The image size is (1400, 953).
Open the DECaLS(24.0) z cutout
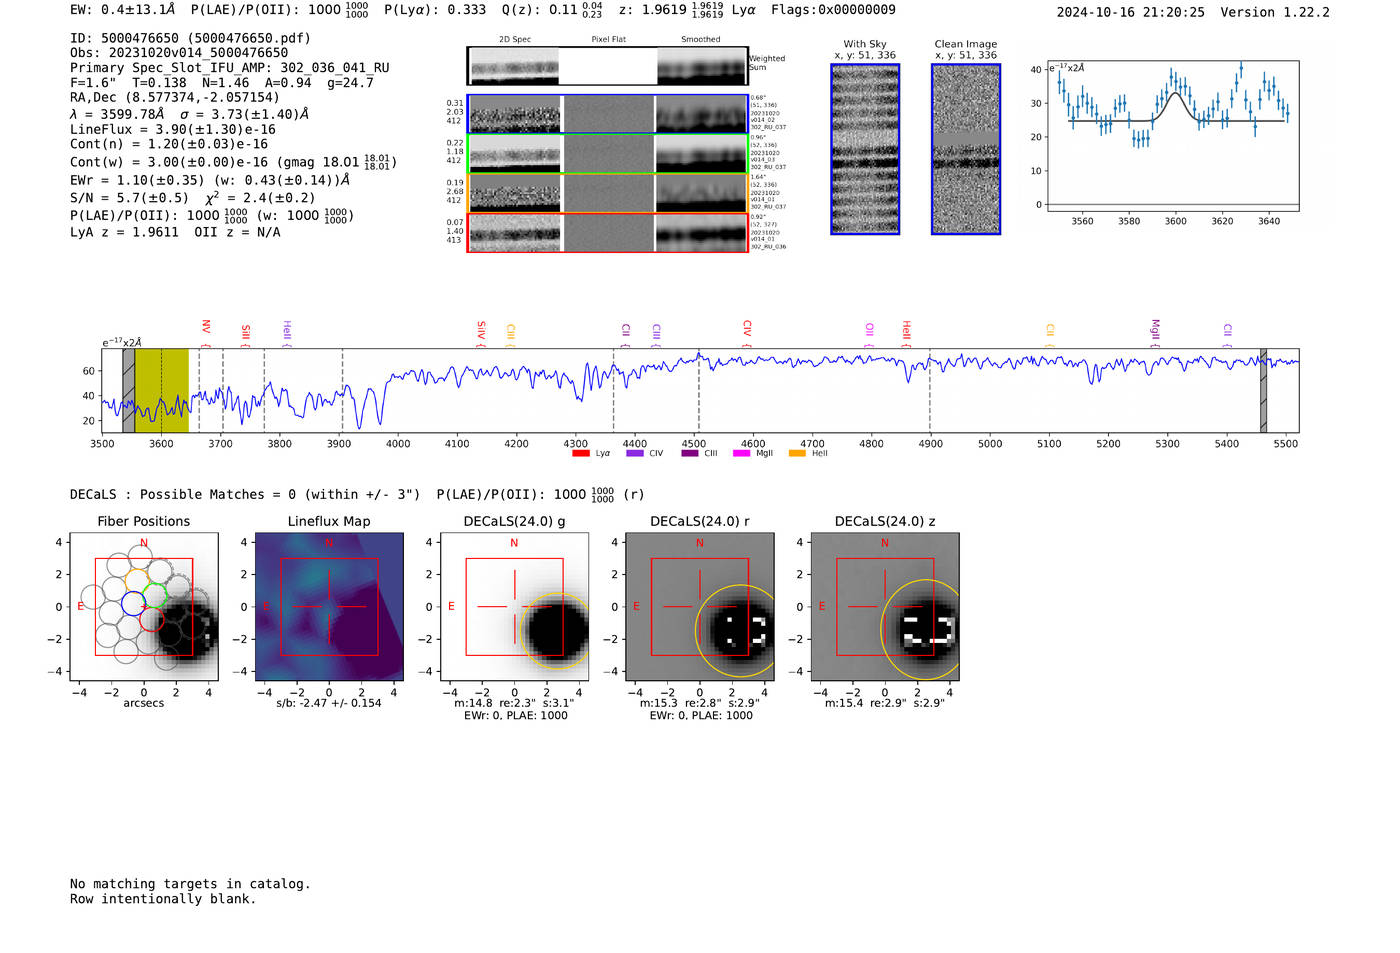click(885, 607)
